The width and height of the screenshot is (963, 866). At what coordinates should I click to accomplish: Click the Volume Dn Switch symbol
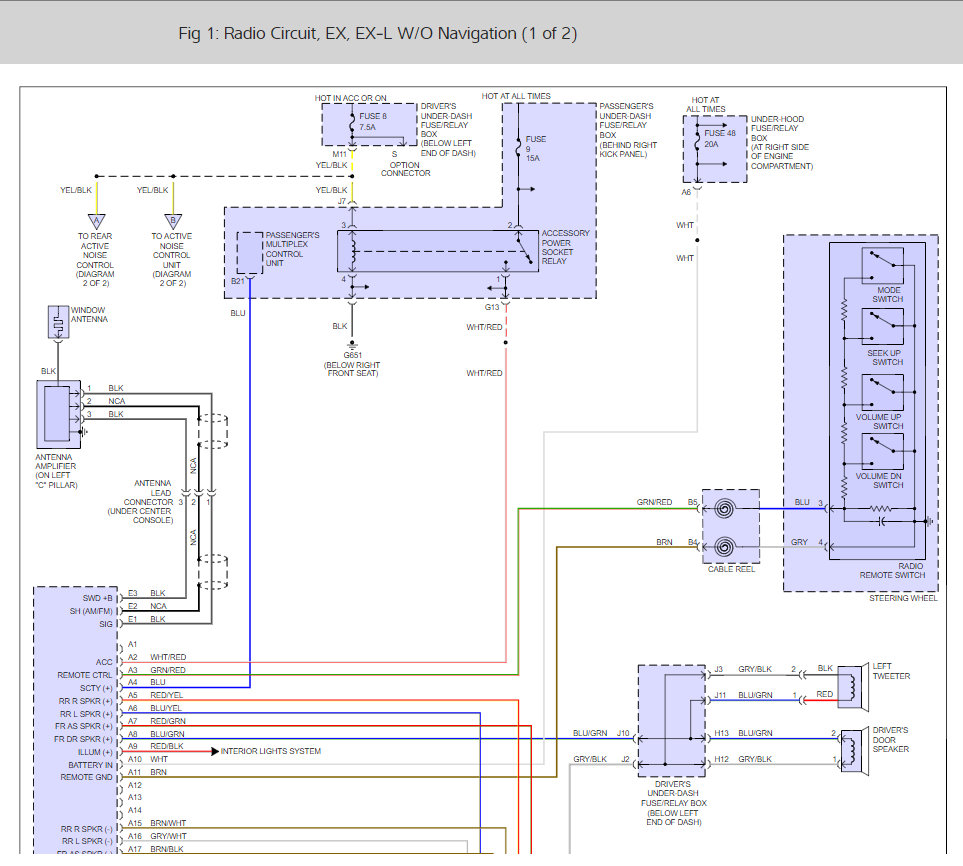point(883,451)
